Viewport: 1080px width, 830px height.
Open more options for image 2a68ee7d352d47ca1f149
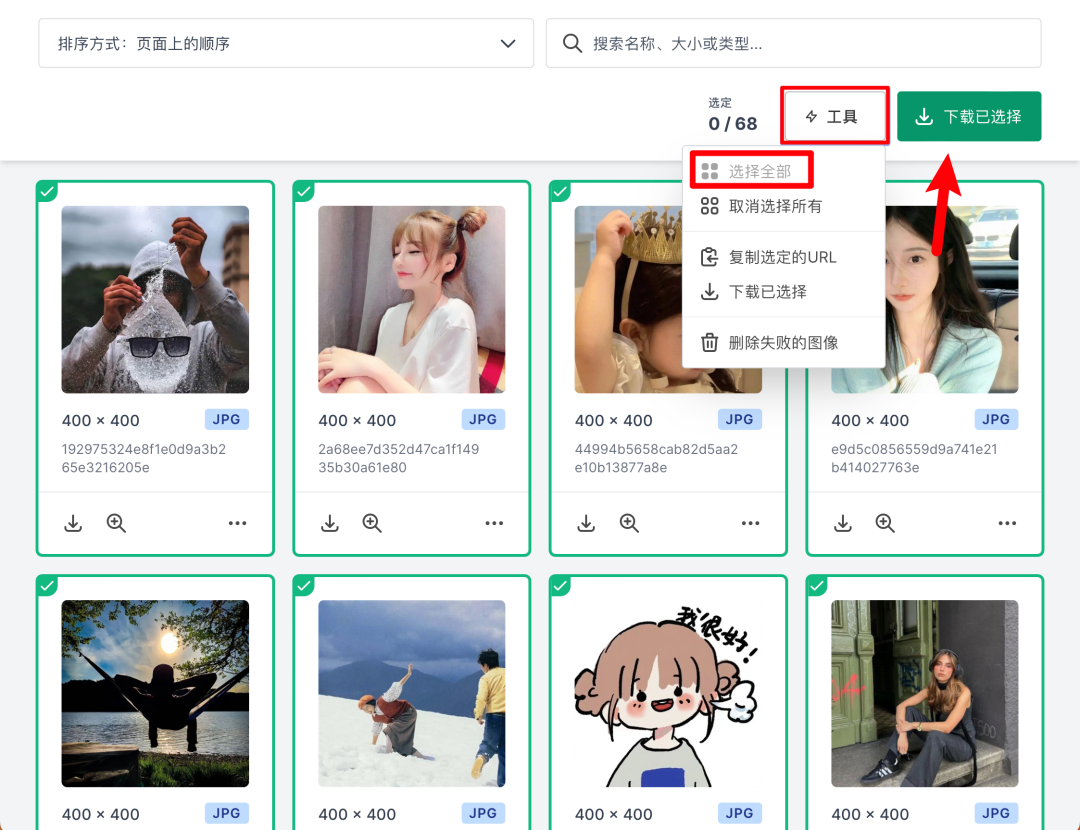494,523
